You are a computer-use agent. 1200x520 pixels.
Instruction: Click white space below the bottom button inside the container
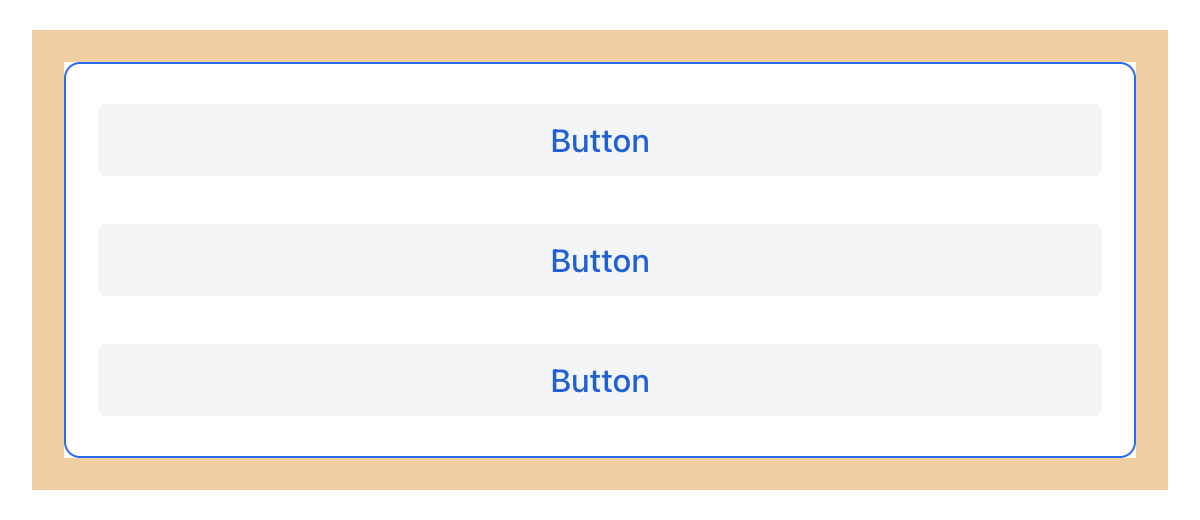tap(600, 436)
